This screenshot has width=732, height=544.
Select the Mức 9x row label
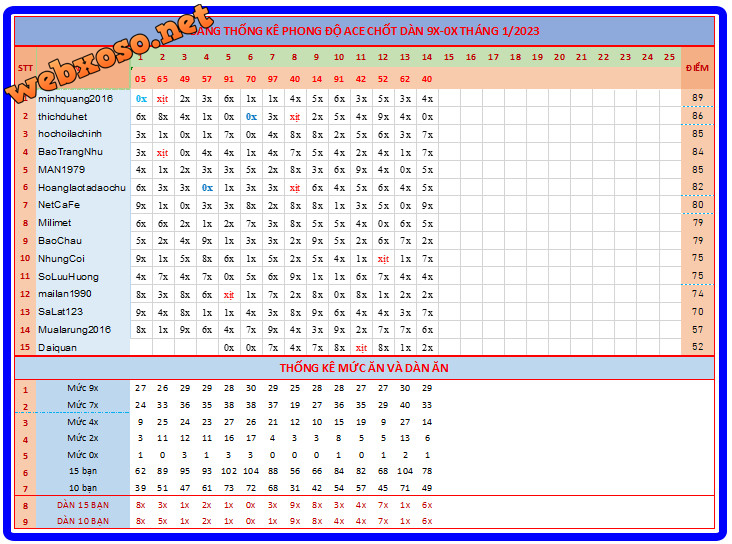coord(83,388)
